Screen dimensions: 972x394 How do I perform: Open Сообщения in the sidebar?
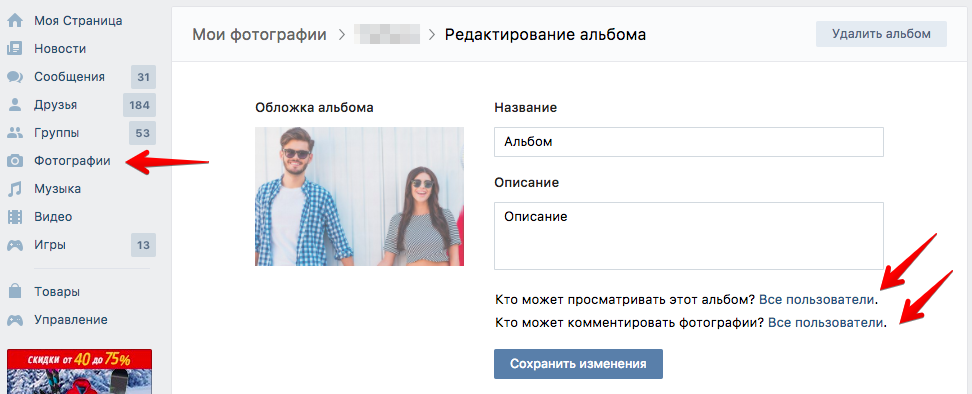pos(69,77)
